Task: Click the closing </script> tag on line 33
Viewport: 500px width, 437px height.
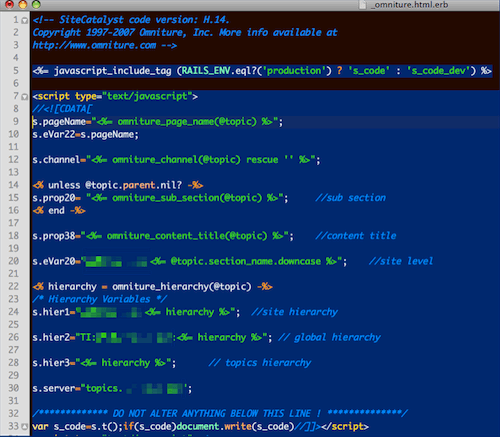Action: pyautogui.click(x=345, y=426)
